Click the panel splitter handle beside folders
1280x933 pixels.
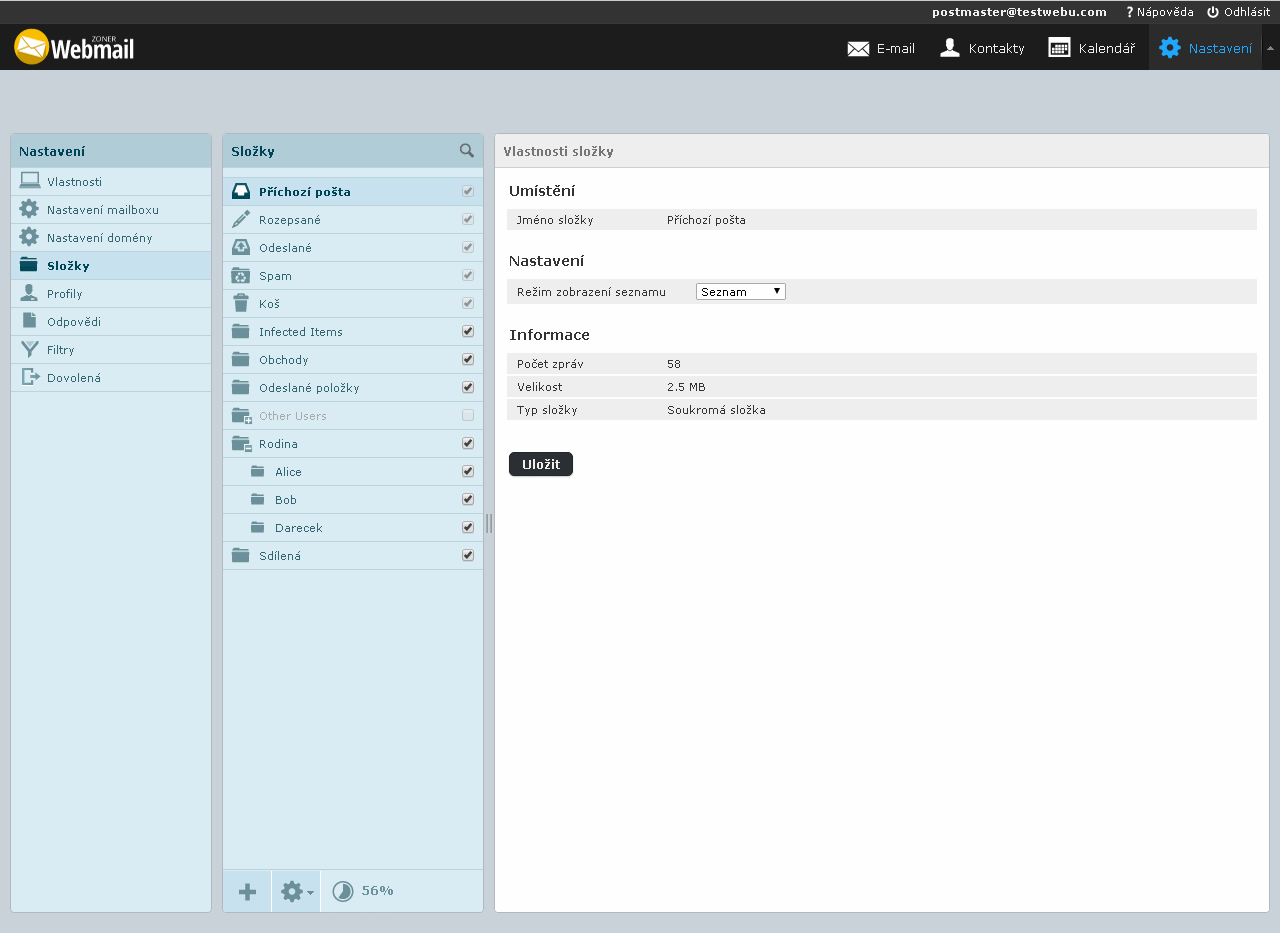[x=489, y=523]
